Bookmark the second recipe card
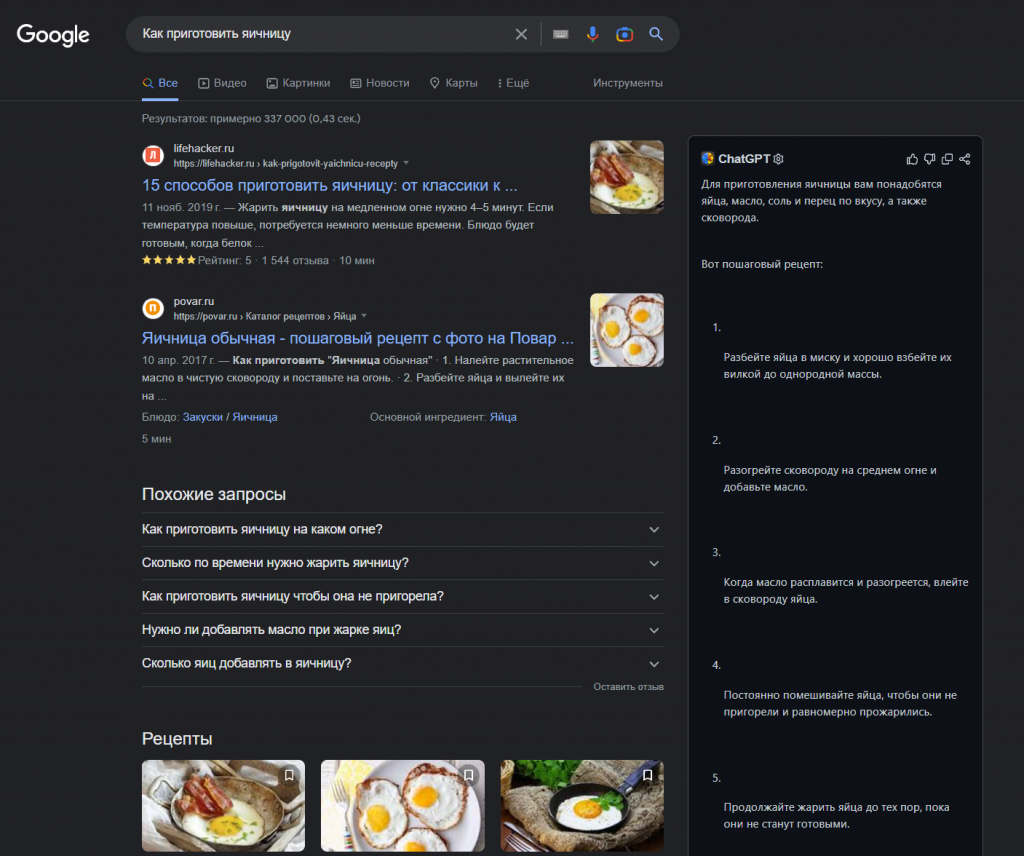Screen dimensions: 1024x856 click(468, 775)
